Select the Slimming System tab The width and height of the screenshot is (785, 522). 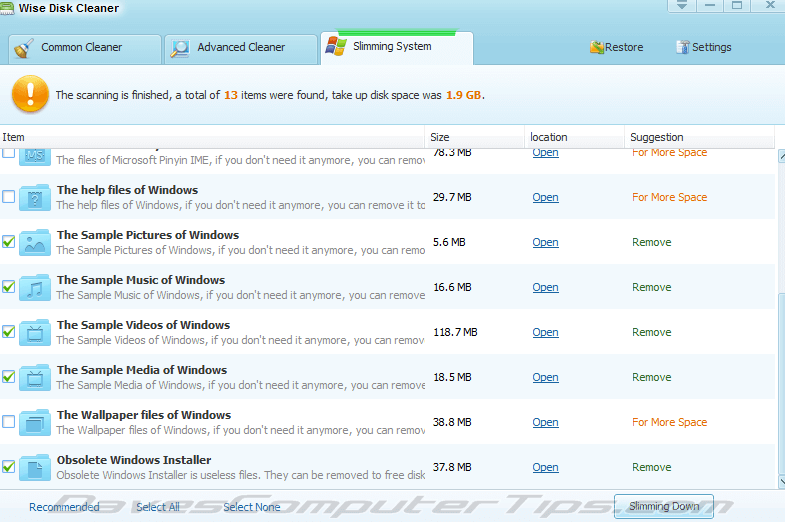(x=397, y=47)
